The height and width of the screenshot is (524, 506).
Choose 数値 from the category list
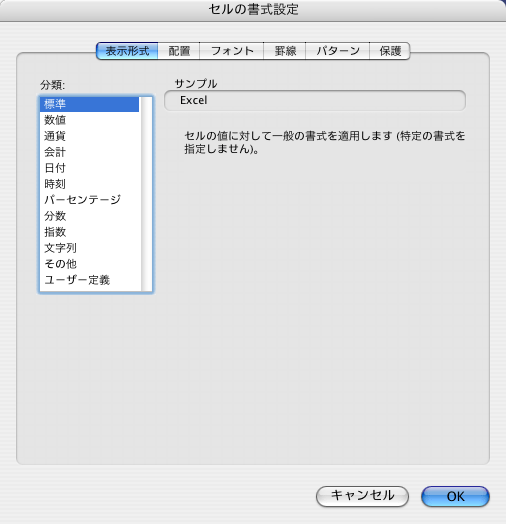[90, 120]
